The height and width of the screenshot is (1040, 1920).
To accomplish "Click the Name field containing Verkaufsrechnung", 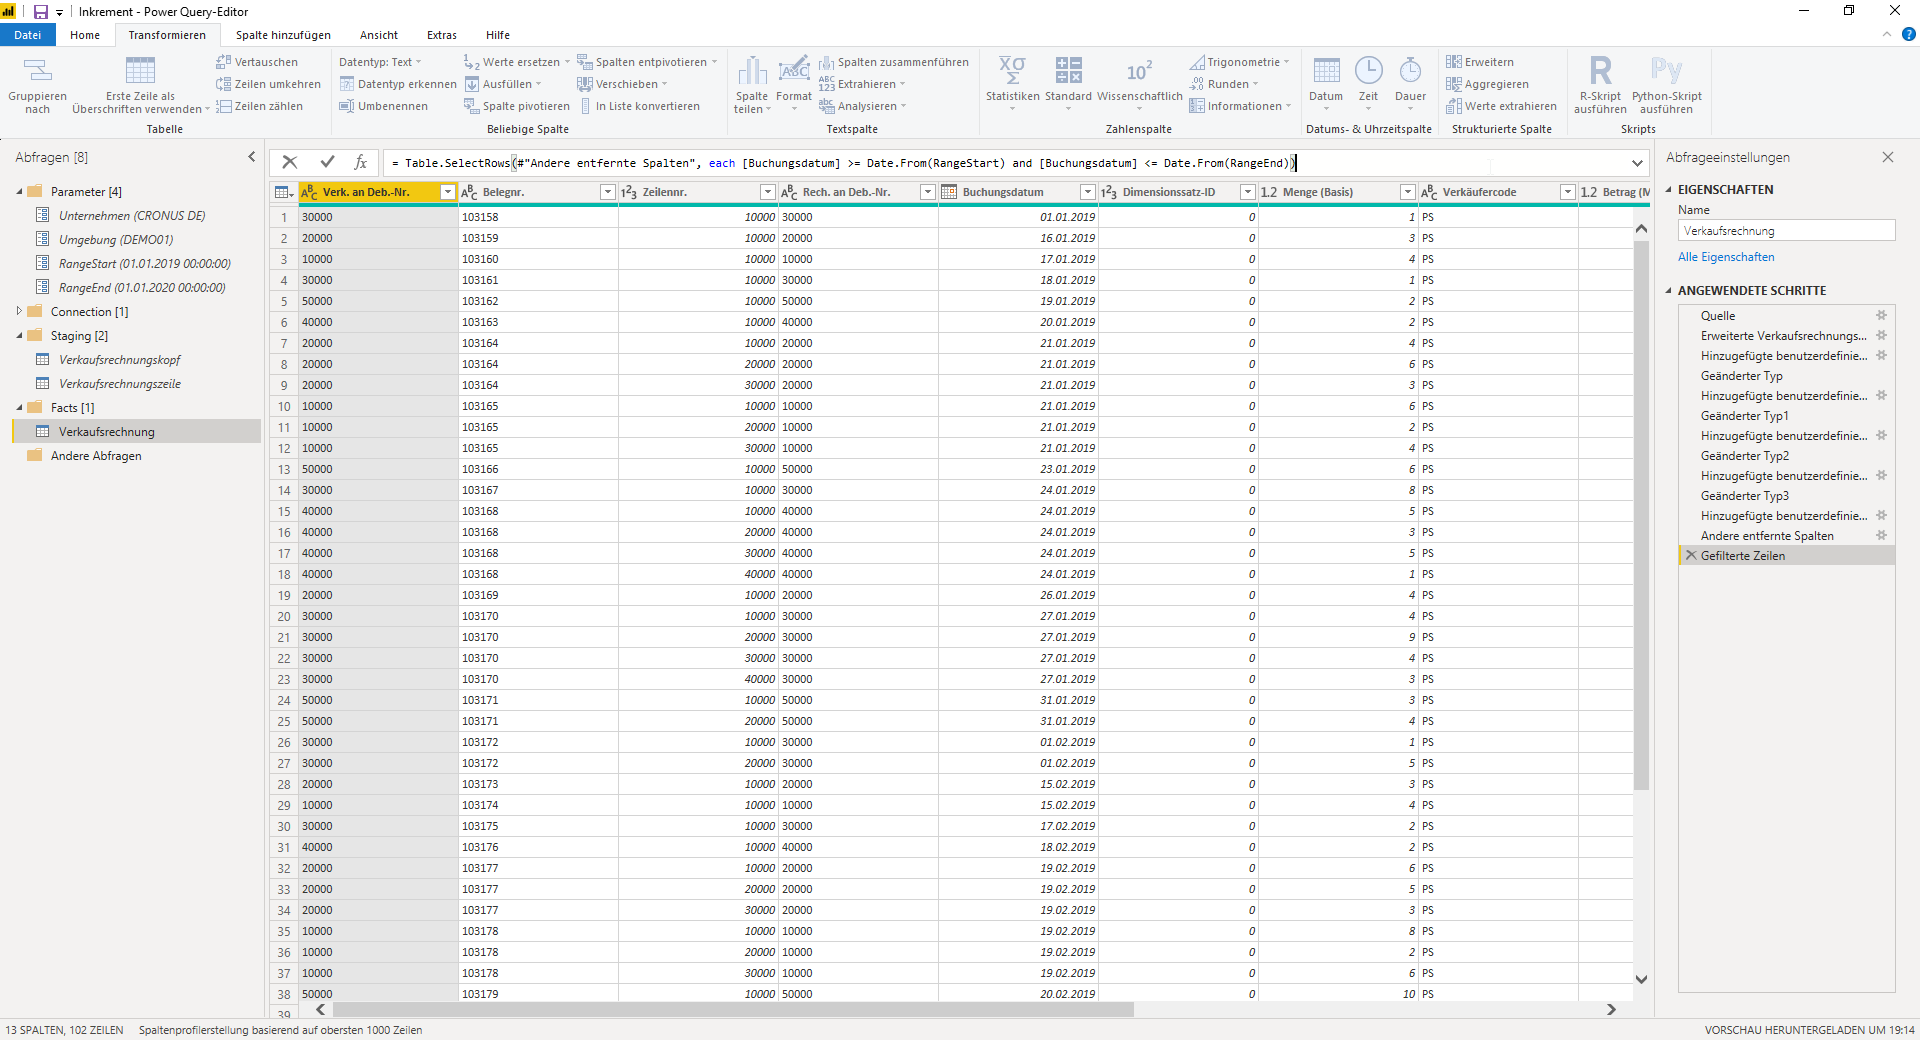I will coord(1786,231).
